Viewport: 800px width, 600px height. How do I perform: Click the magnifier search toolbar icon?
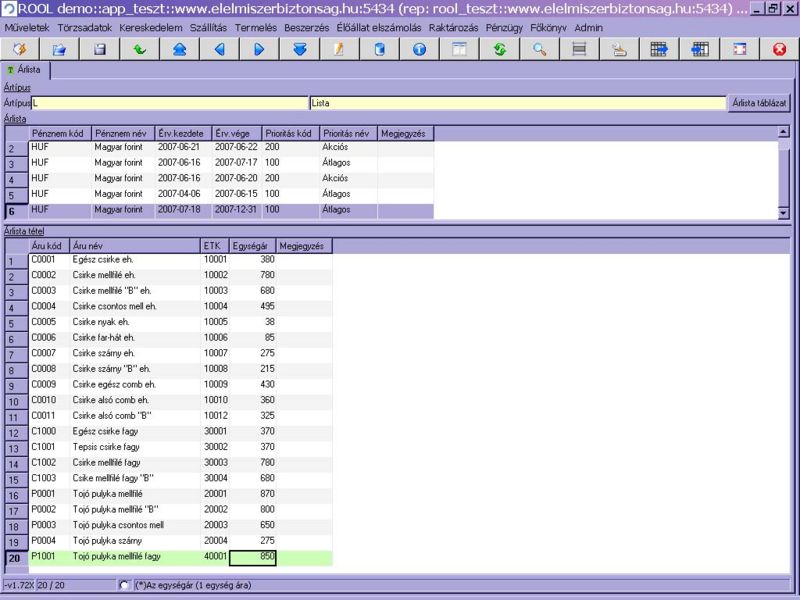pyautogui.click(x=539, y=49)
